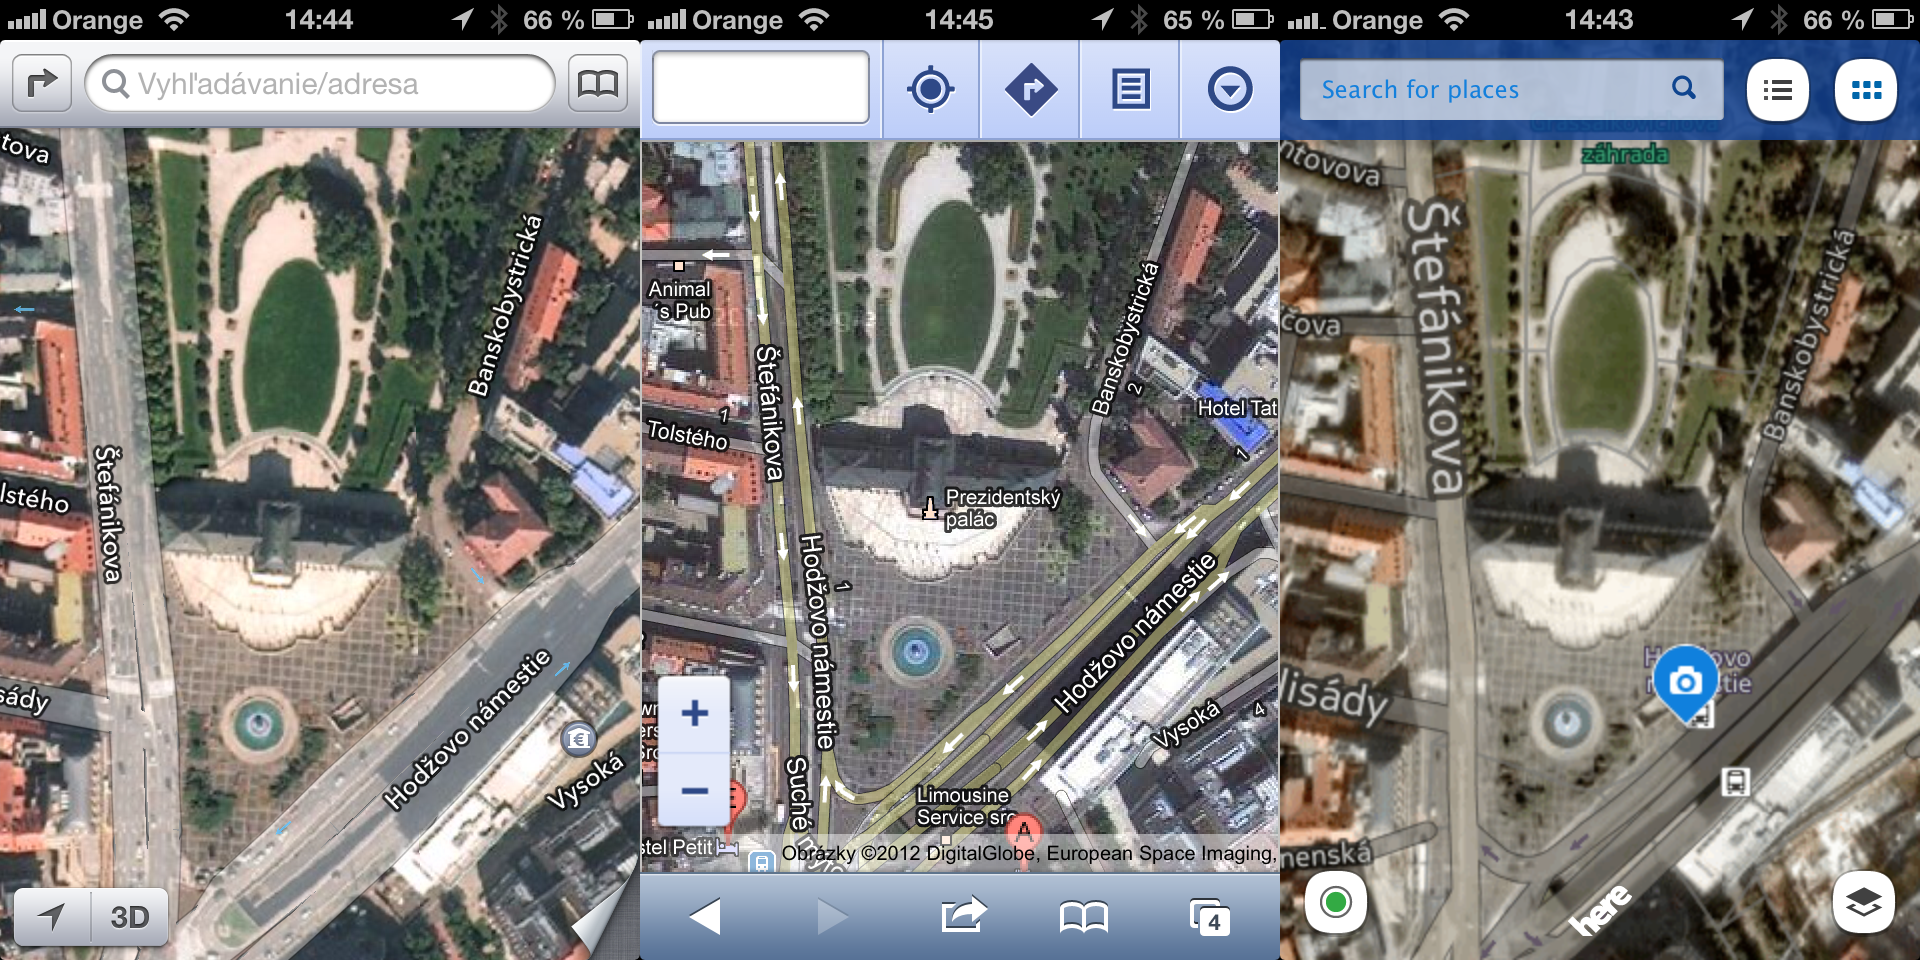Tap the Vyhľadávanie/adresa search field
The image size is (1920, 960).
click(320, 84)
